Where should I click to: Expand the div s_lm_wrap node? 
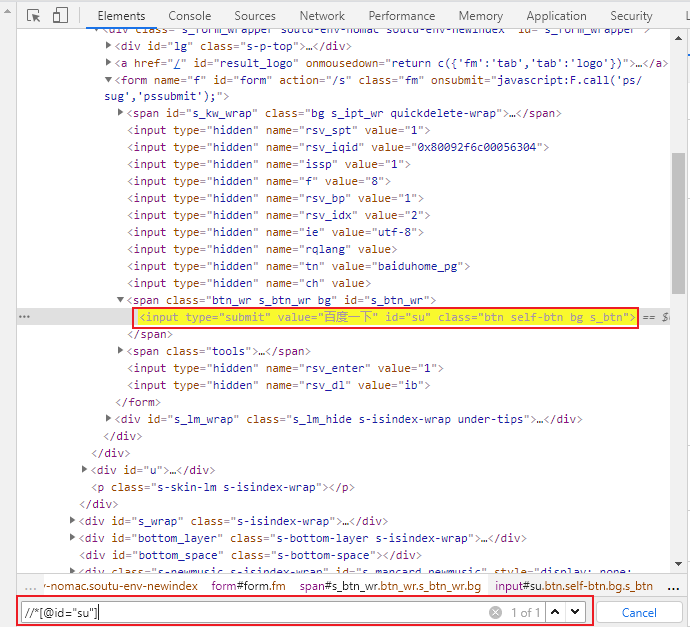(108, 418)
